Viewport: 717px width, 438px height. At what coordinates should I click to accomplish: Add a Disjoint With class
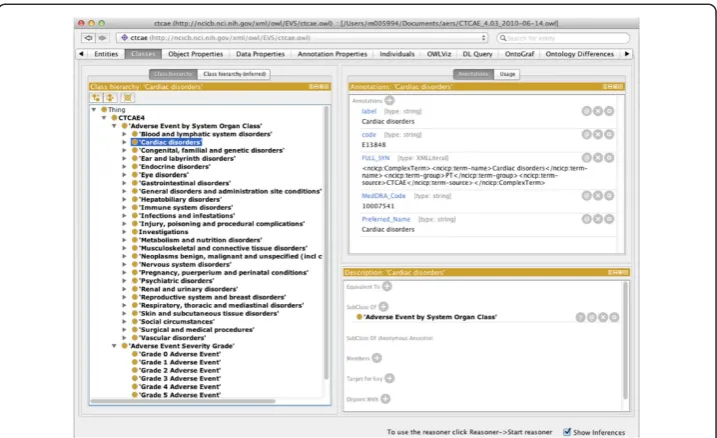(385, 399)
